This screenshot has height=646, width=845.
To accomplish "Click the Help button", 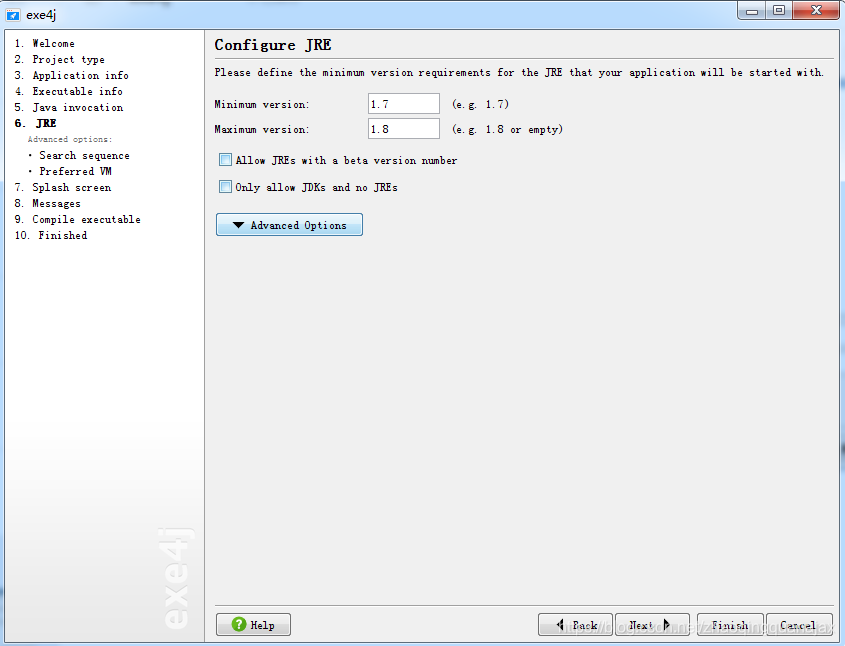I will click(253, 624).
